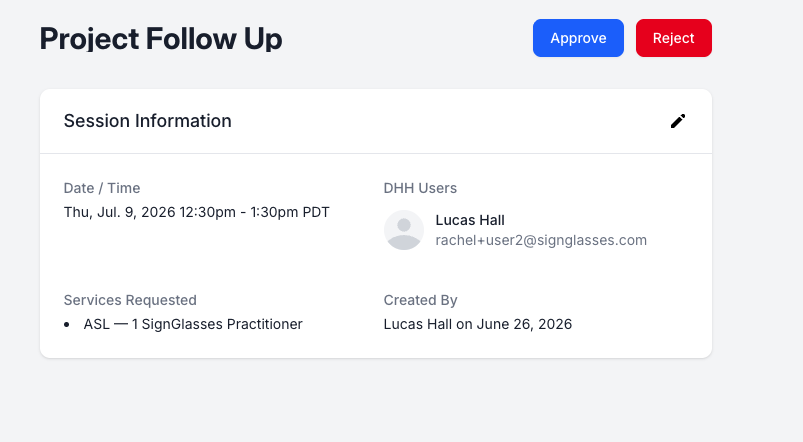Click the rachel+user2@signglasses.com email address

(x=541, y=240)
